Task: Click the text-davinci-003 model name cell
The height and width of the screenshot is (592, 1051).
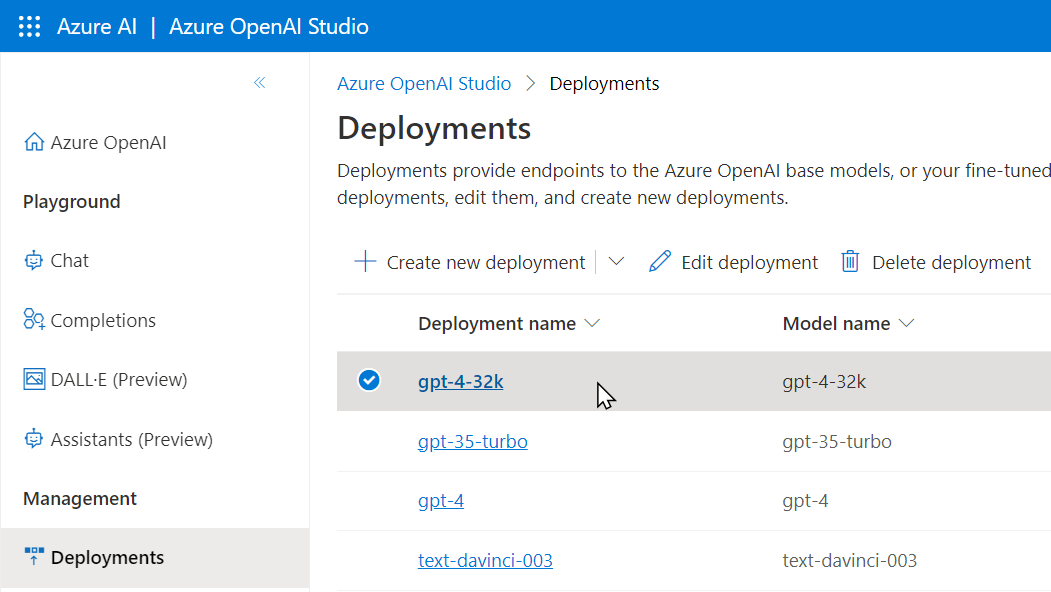Action: pyautogui.click(x=850, y=560)
